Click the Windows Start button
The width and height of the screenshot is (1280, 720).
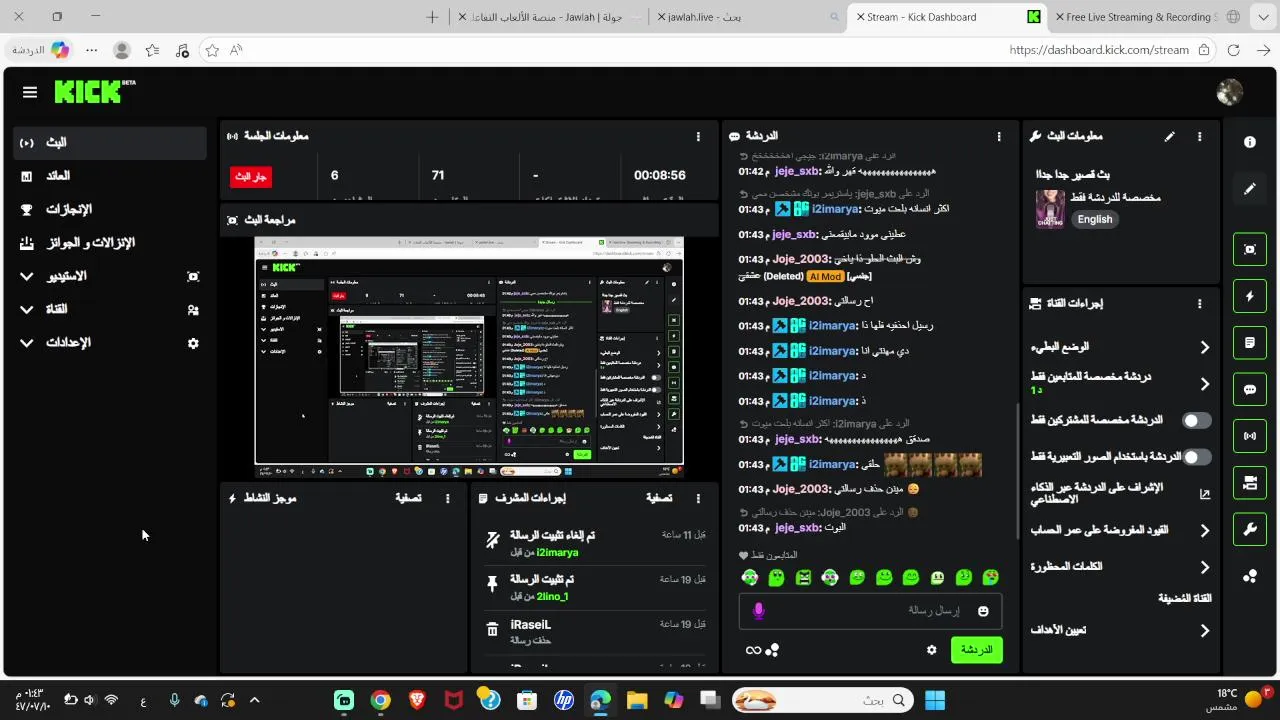click(934, 700)
